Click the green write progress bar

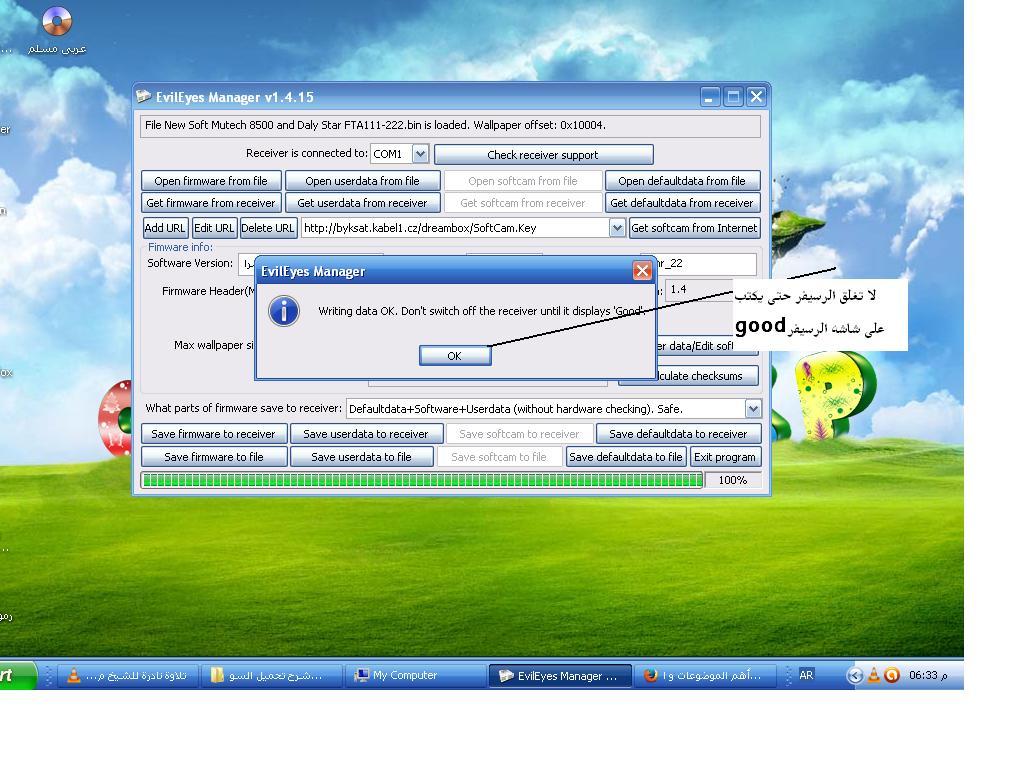tap(423, 480)
